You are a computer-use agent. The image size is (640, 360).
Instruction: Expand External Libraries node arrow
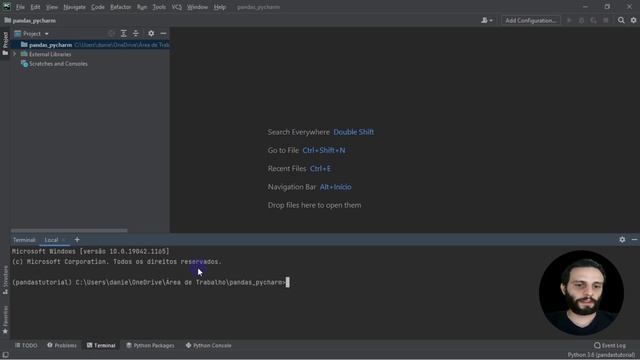(x=15, y=54)
